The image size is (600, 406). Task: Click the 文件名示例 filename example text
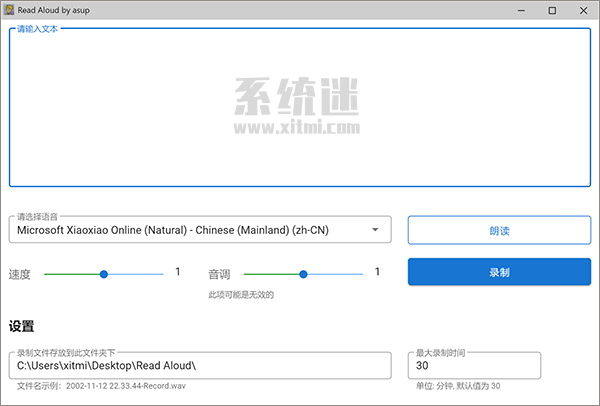(x=101, y=386)
